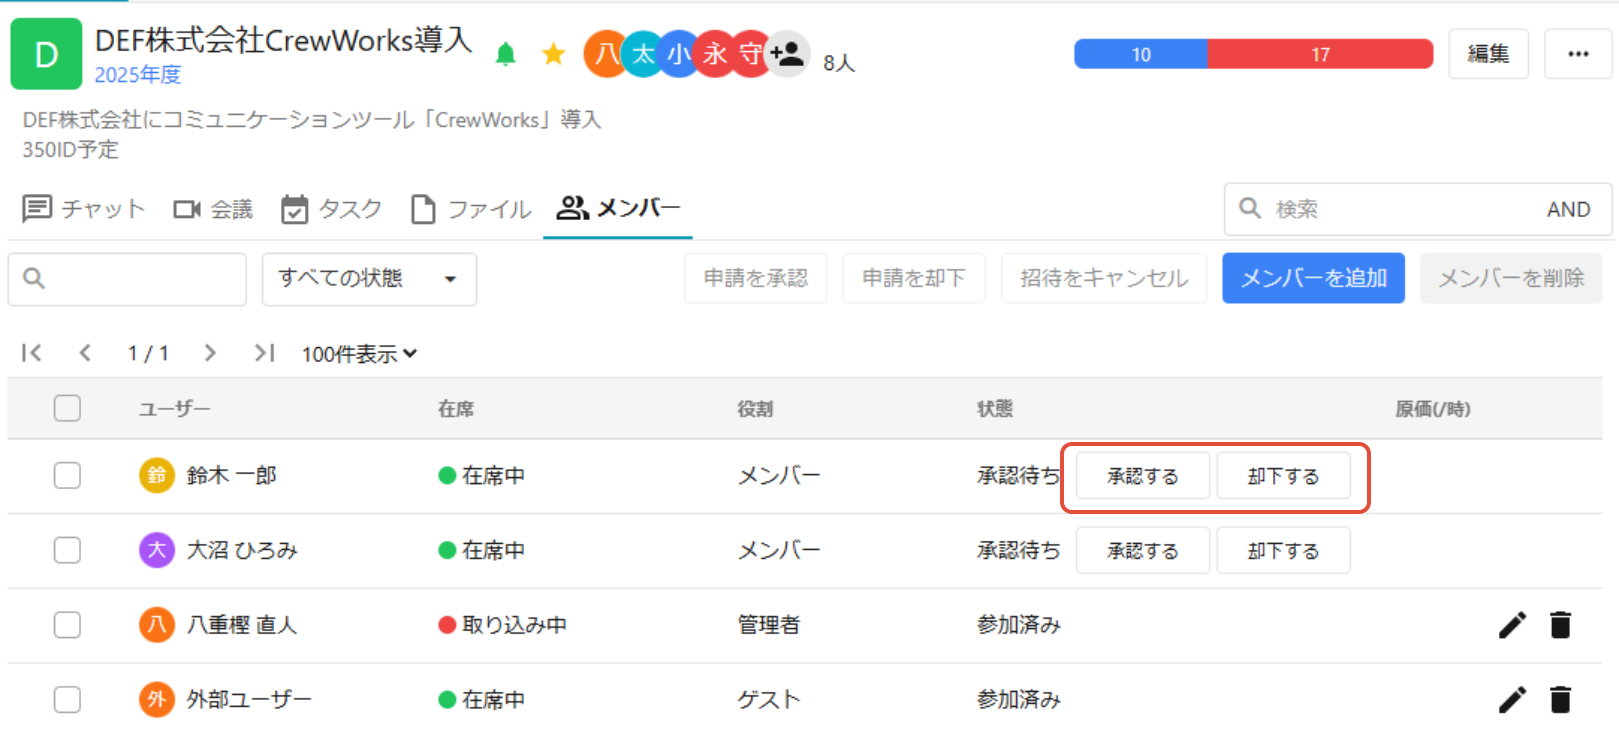This screenshot has width=1619, height=734.
Task: Click the 2025年度 link under title
Action: [138, 75]
